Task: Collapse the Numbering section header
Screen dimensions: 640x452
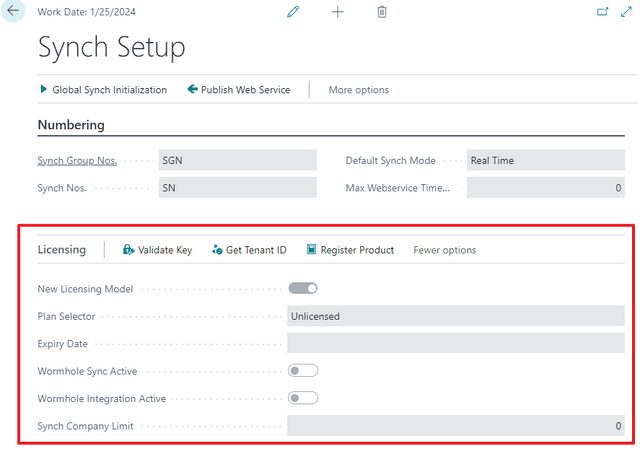Action: click(x=71, y=125)
